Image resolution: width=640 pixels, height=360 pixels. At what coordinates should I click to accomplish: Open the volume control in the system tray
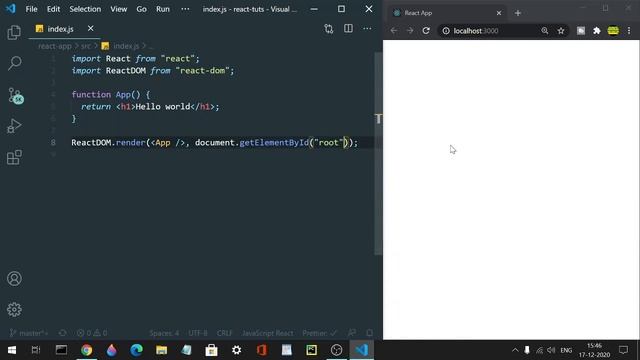[x=551, y=350]
